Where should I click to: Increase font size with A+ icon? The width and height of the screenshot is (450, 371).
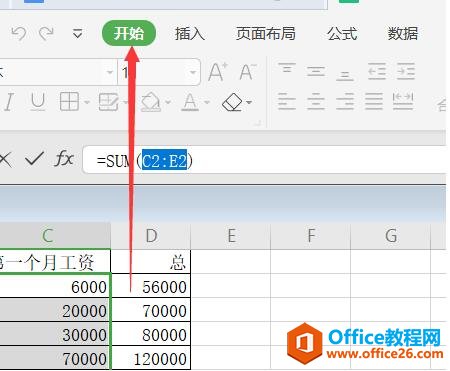click(218, 72)
